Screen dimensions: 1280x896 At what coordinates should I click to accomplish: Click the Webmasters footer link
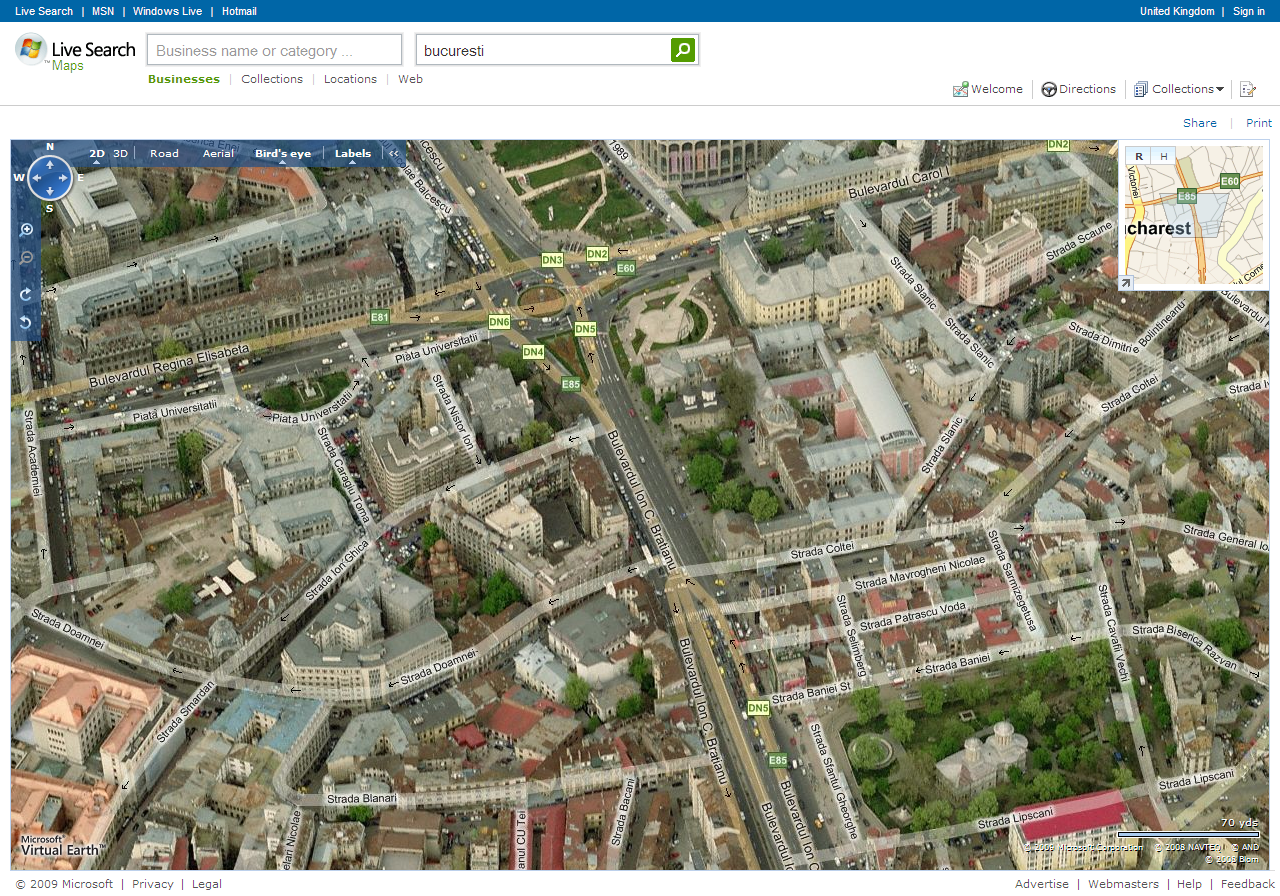click(x=1123, y=884)
